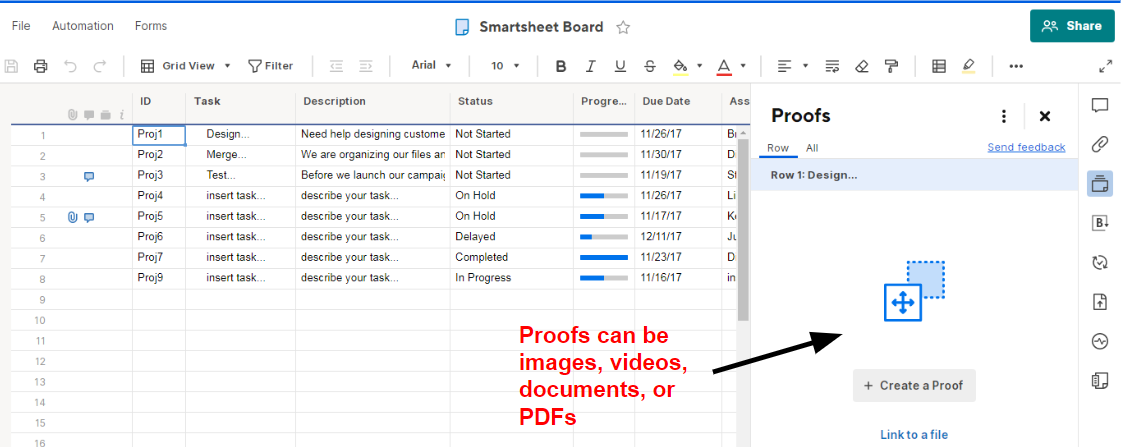
Task: Expand the background color dropdown arrow
Action: tap(699, 66)
